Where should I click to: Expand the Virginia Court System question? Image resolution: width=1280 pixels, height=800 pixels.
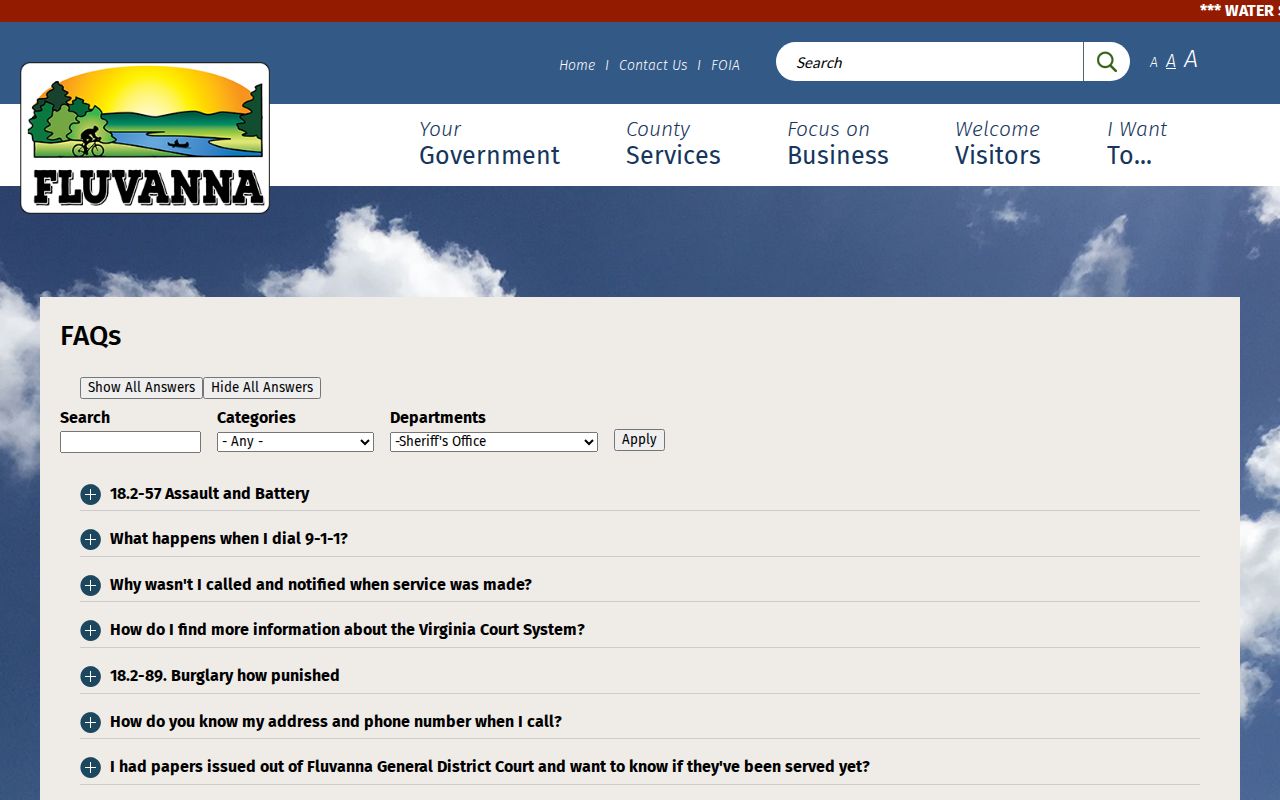(x=347, y=629)
